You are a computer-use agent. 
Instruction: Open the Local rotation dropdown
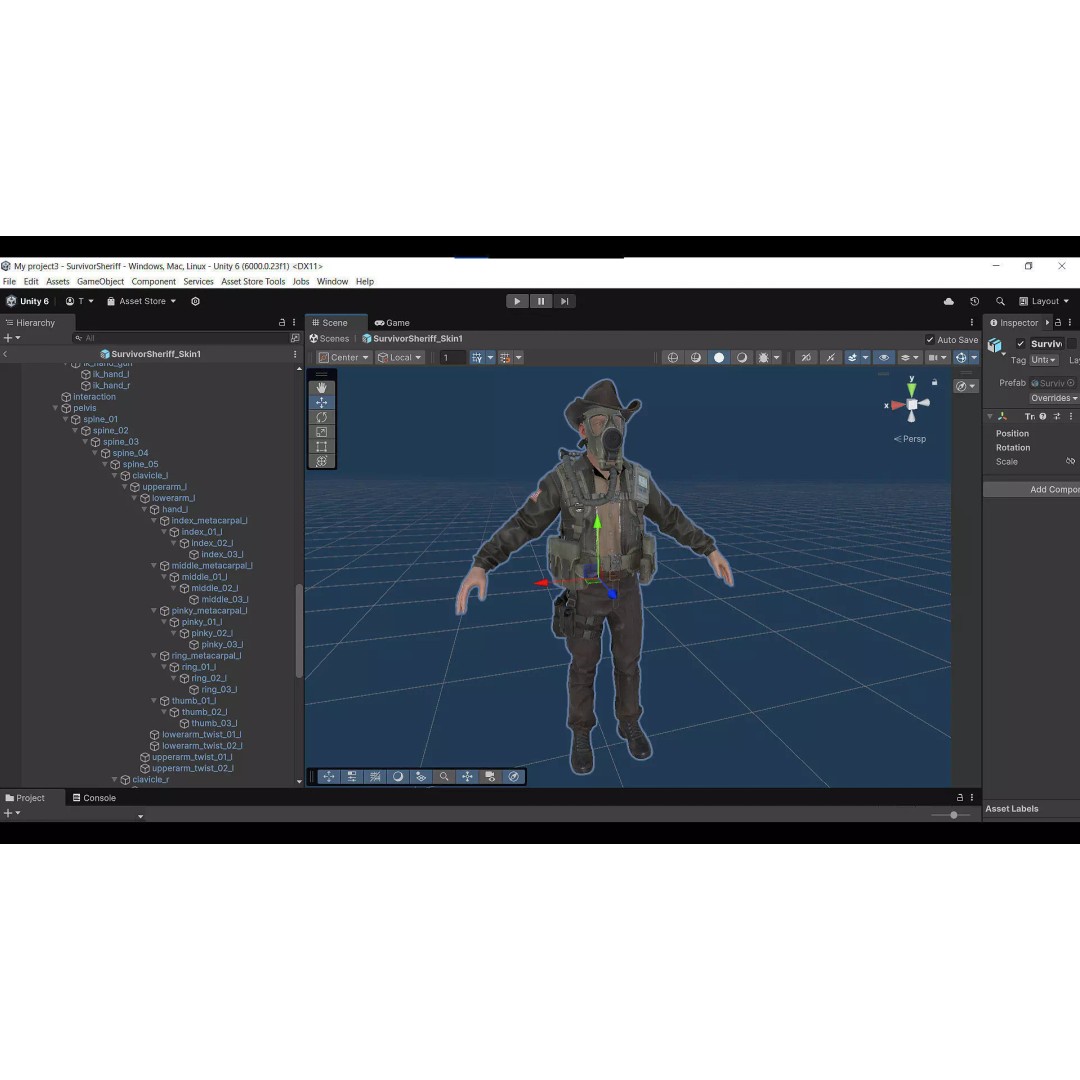pos(399,357)
